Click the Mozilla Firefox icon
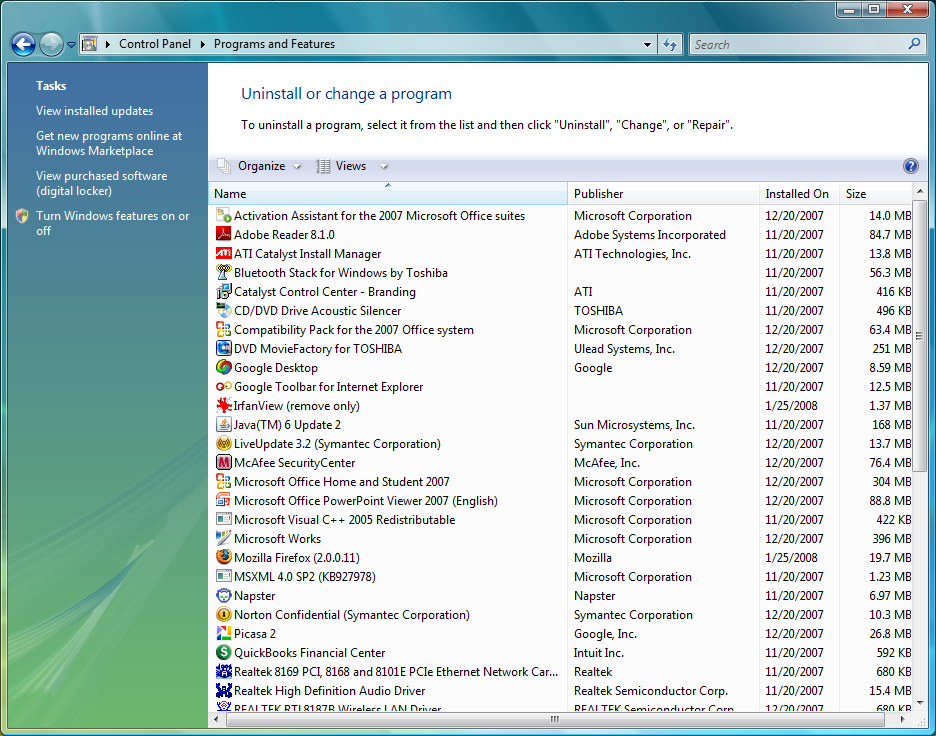The image size is (936, 736). coord(223,558)
